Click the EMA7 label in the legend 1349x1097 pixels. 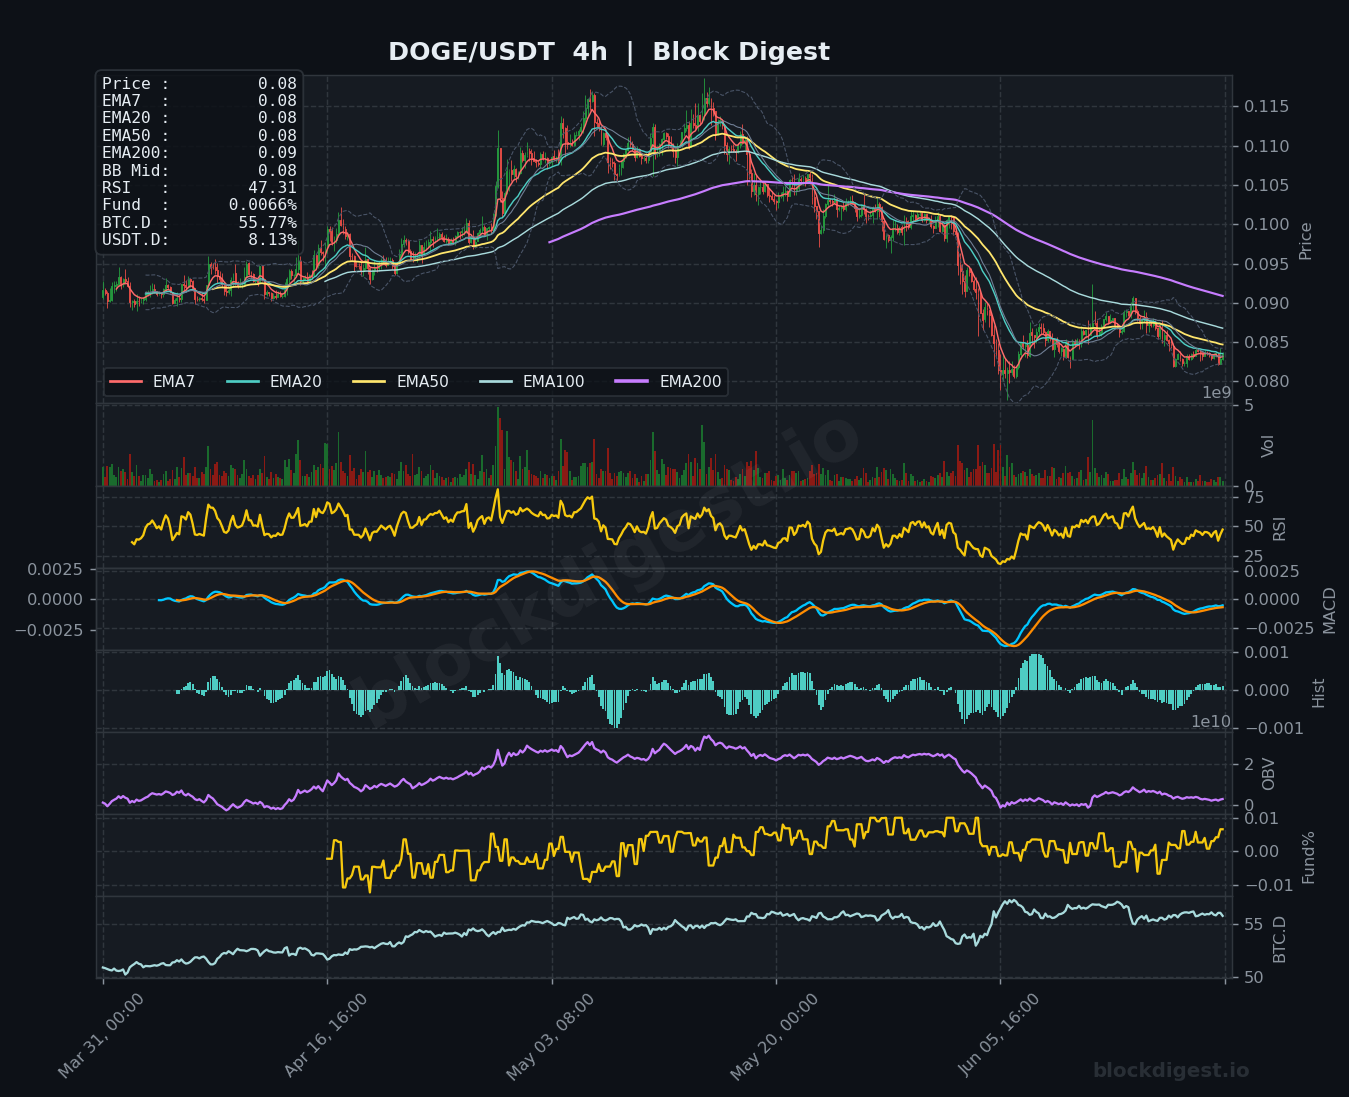[174, 382]
